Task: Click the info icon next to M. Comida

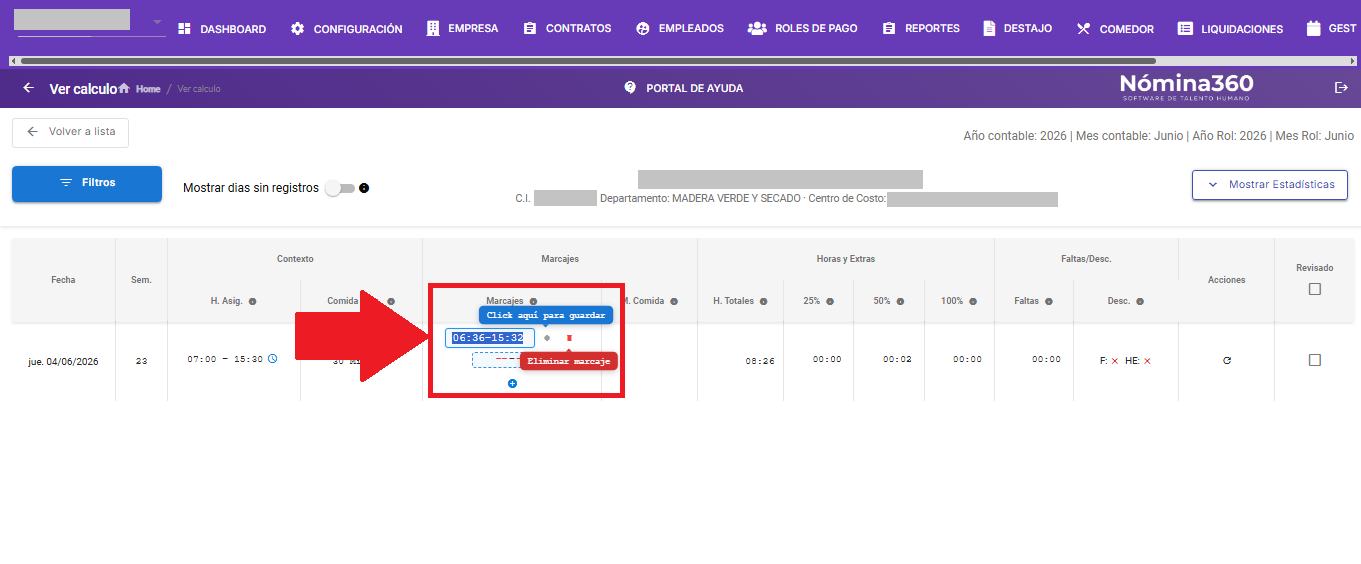Action: tap(674, 301)
